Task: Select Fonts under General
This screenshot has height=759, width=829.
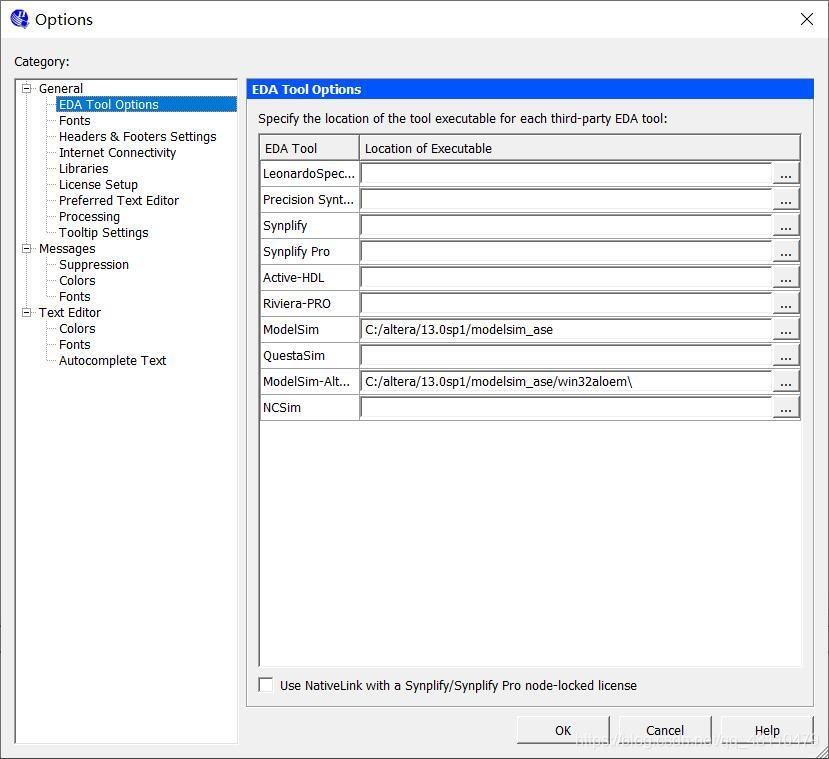Action: click(x=75, y=121)
